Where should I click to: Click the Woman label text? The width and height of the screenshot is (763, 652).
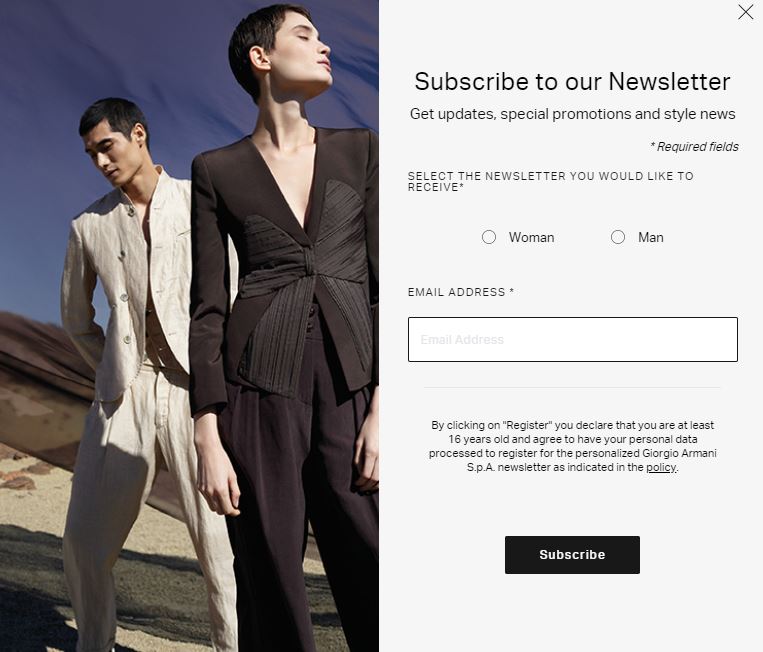click(531, 237)
